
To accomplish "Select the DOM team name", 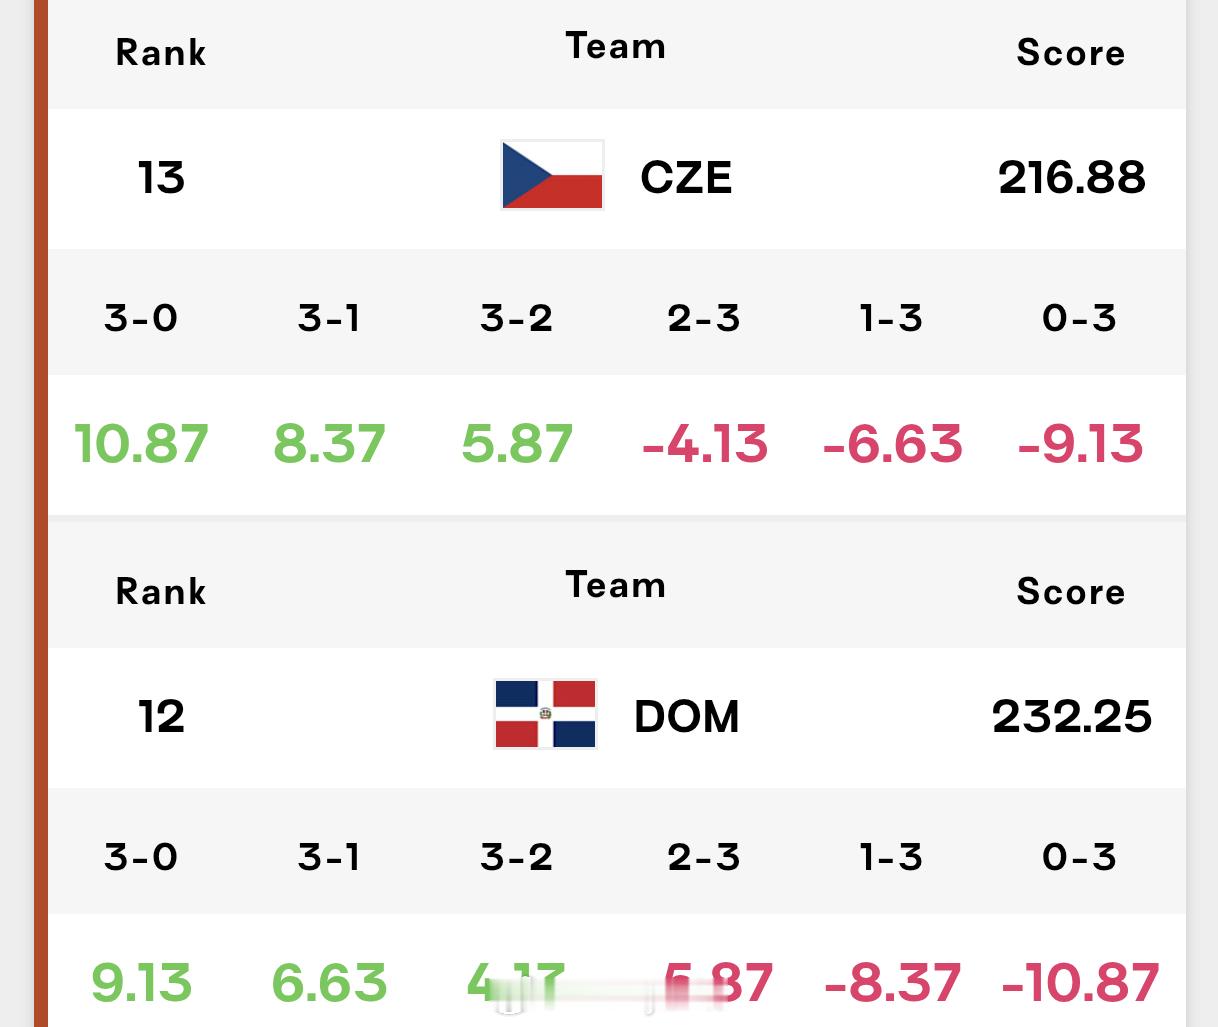I will (687, 716).
